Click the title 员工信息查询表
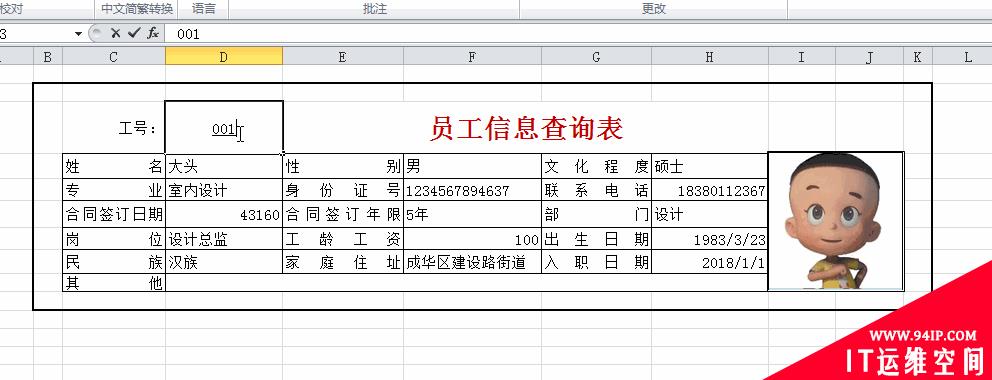Viewport: 992px width, 380px height. [x=526, y=128]
